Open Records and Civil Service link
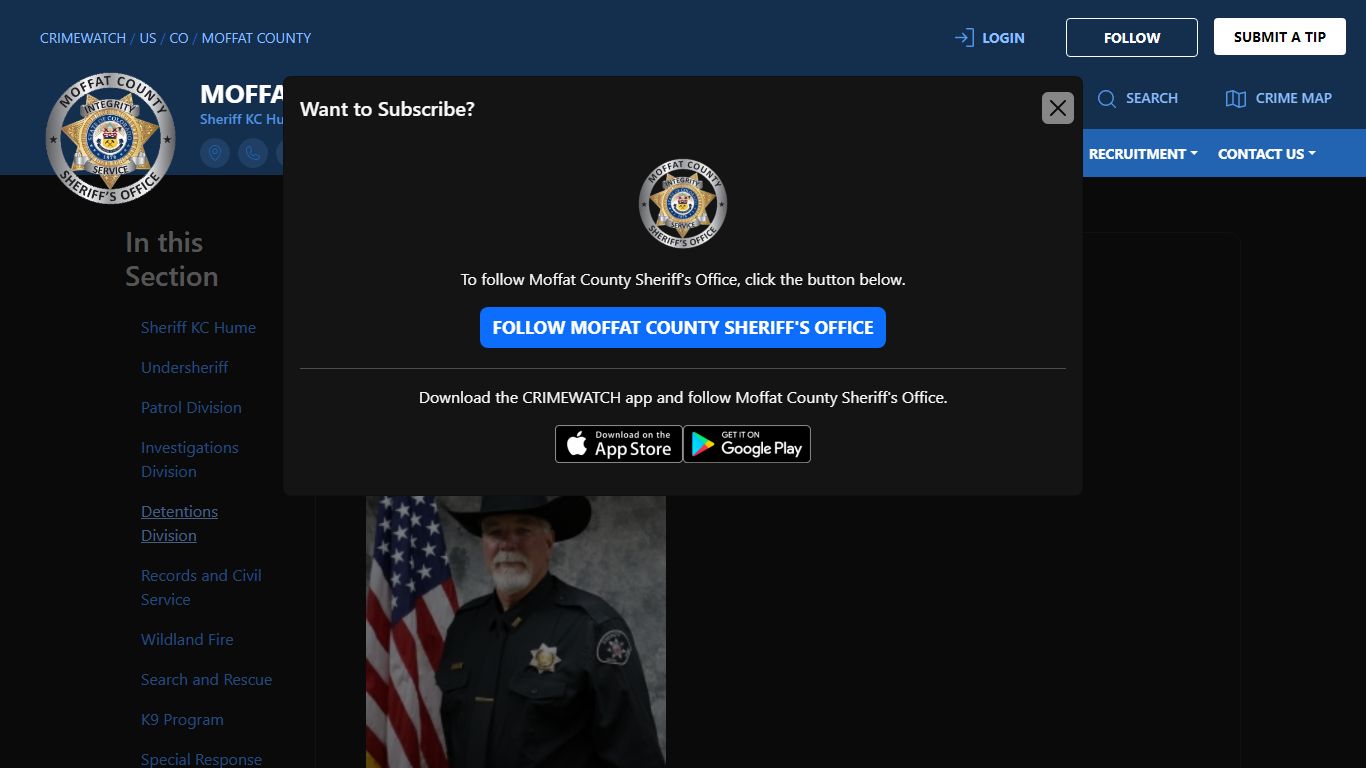This screenshot has width=1366, height=768. point(201,588)
